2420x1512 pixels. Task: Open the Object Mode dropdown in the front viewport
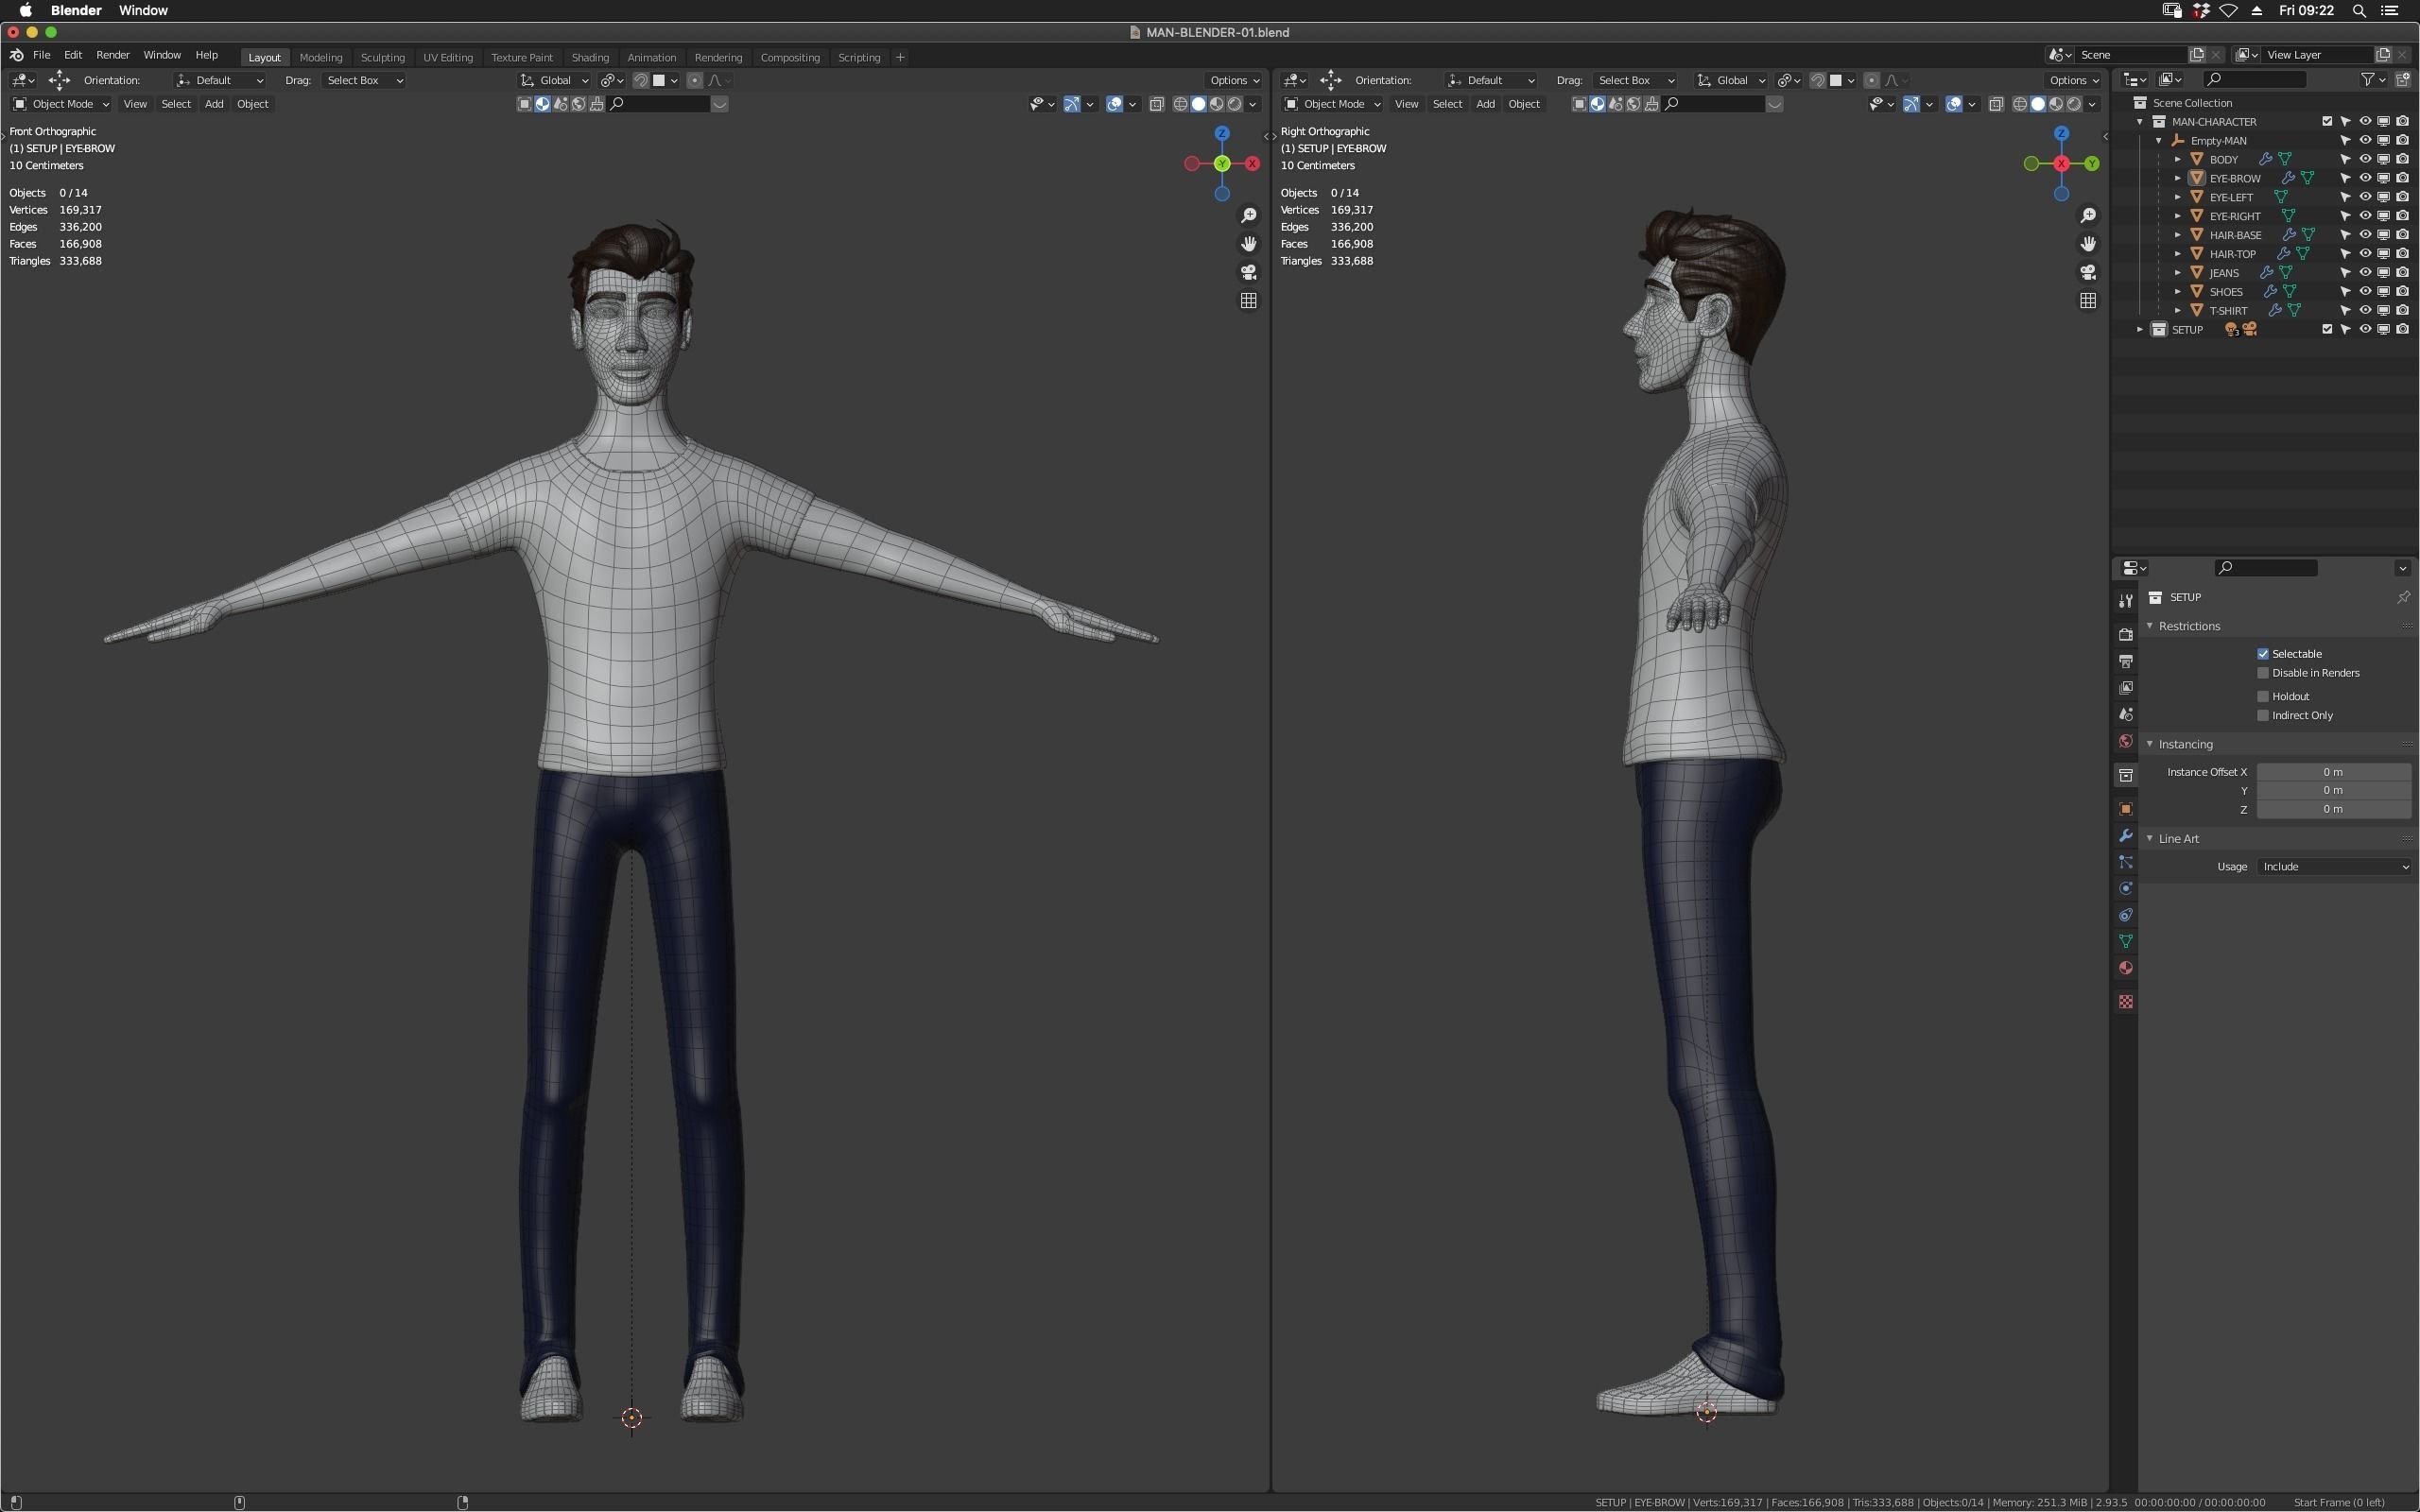[61, 104]
